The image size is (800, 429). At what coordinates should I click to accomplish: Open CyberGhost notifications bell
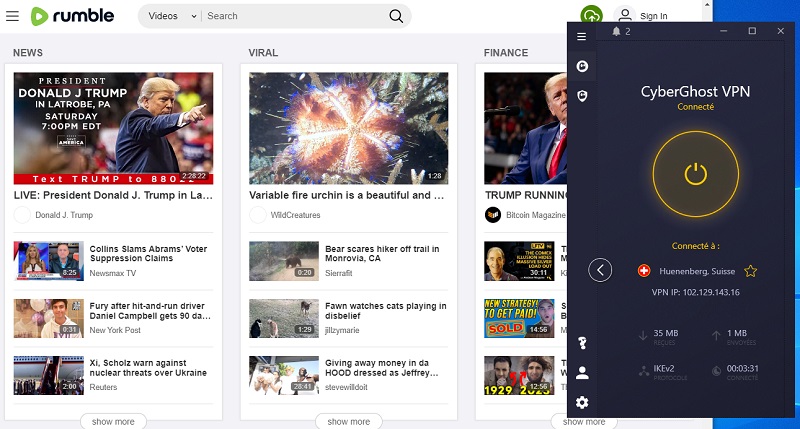[616, 32]
